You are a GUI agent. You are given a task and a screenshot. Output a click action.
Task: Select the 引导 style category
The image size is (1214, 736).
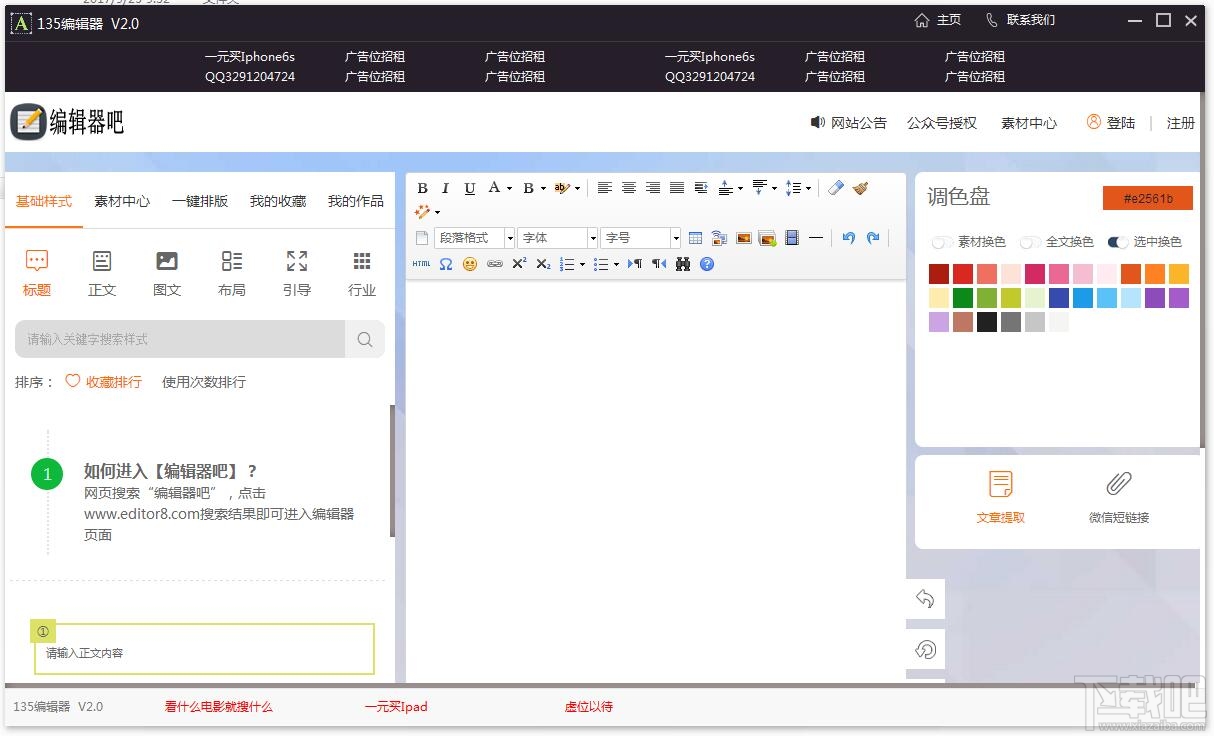coord(297,274)
